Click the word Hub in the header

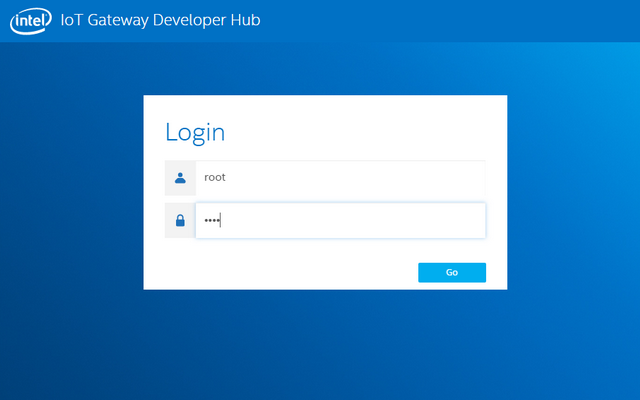pyautogui.click(x=245, y=20)
